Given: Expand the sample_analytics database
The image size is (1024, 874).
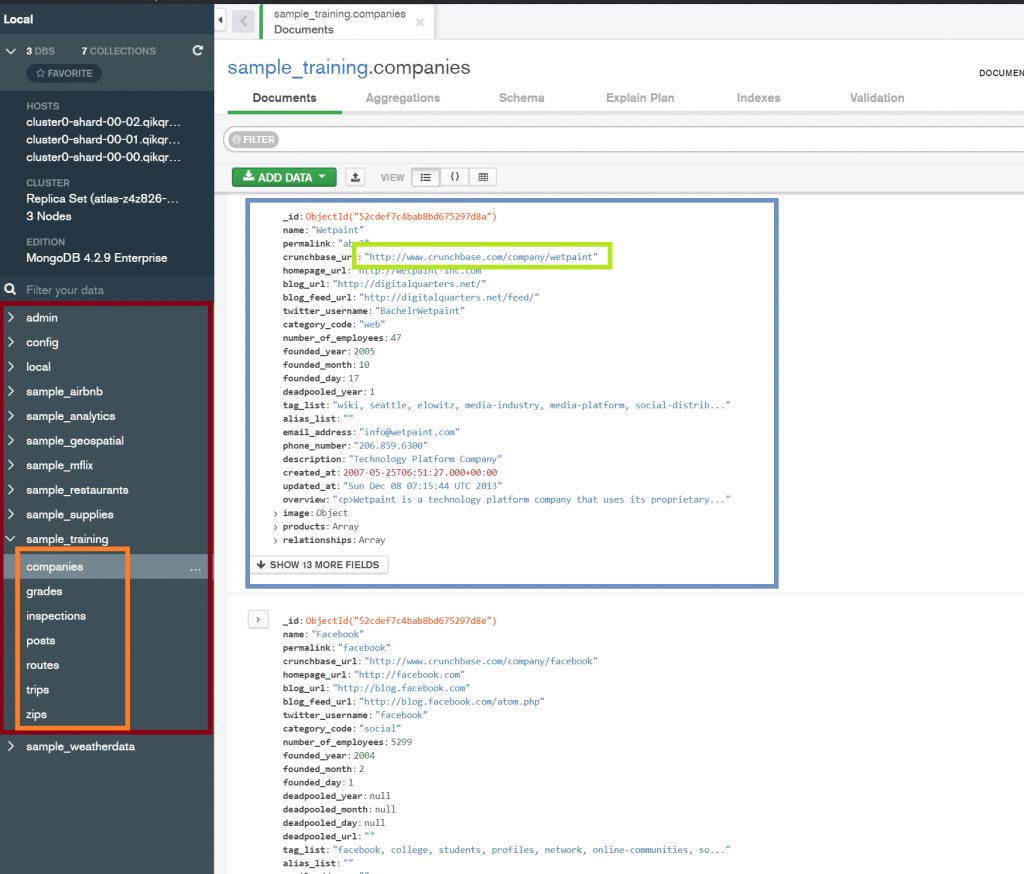Looking at the screenshot, I should tap(11, 415).
